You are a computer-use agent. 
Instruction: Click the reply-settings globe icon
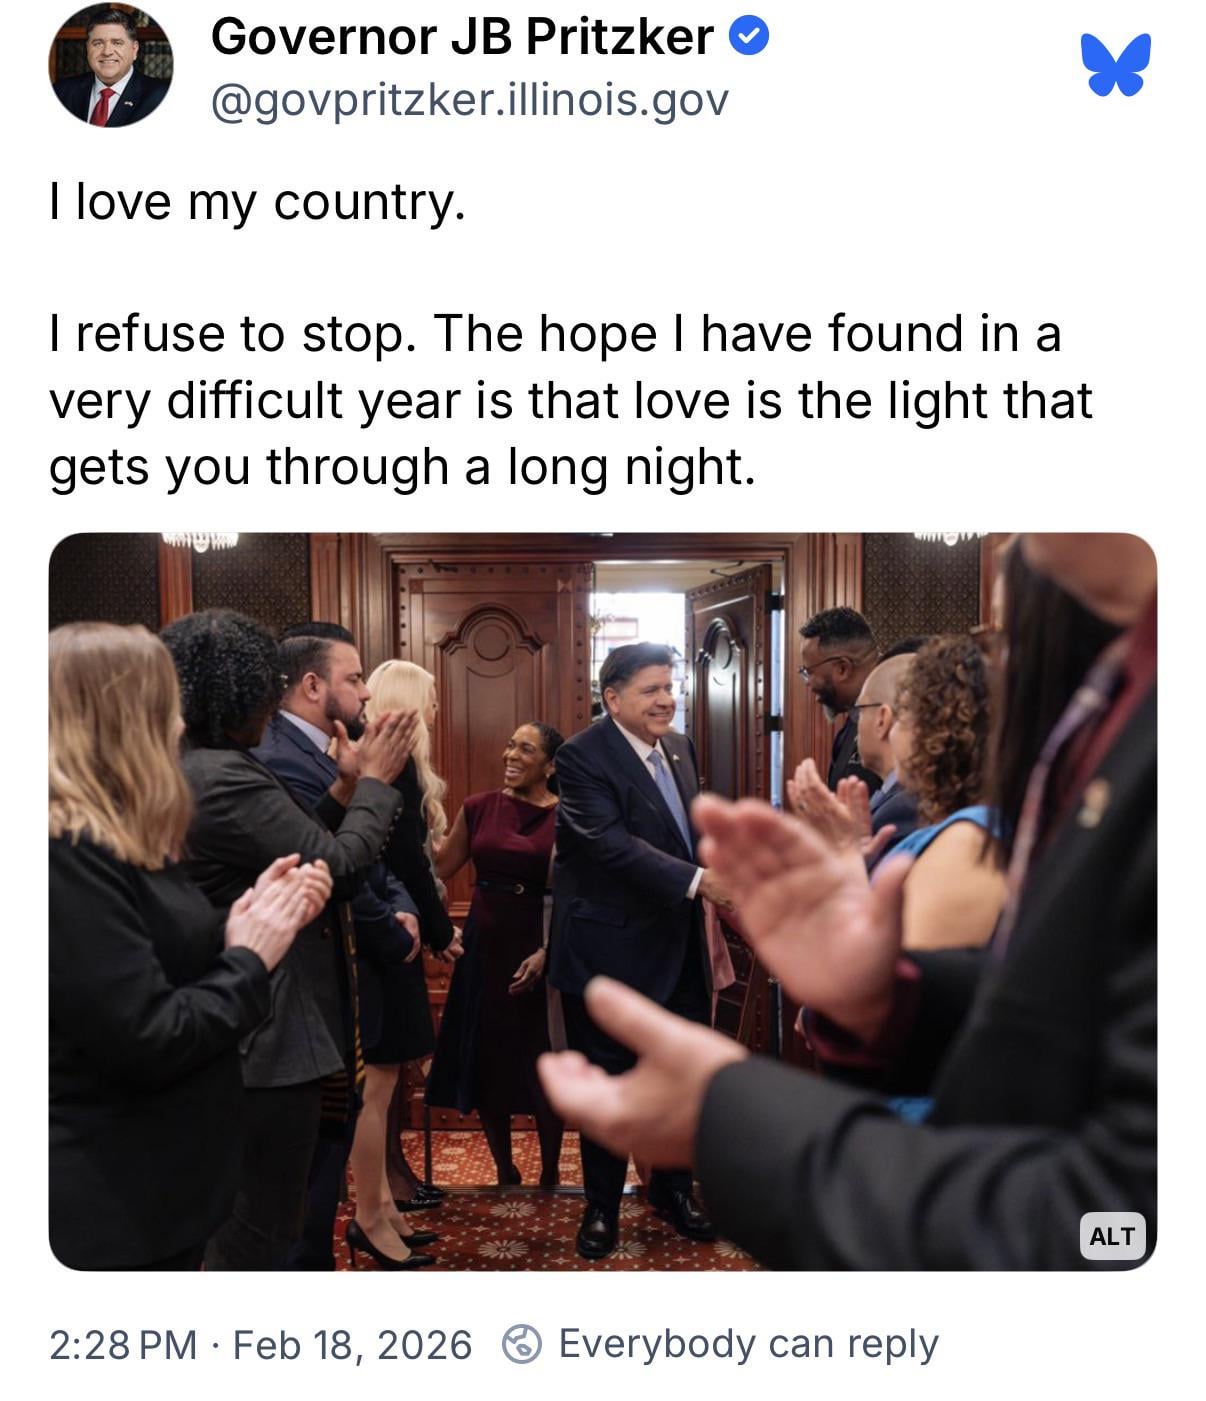(521, 1343)
